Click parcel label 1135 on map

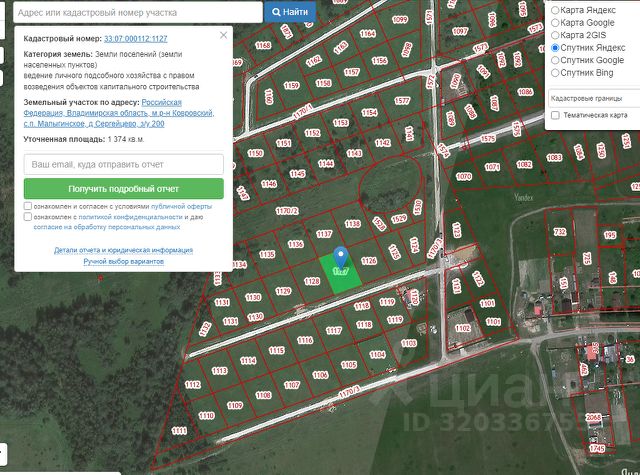267,255
